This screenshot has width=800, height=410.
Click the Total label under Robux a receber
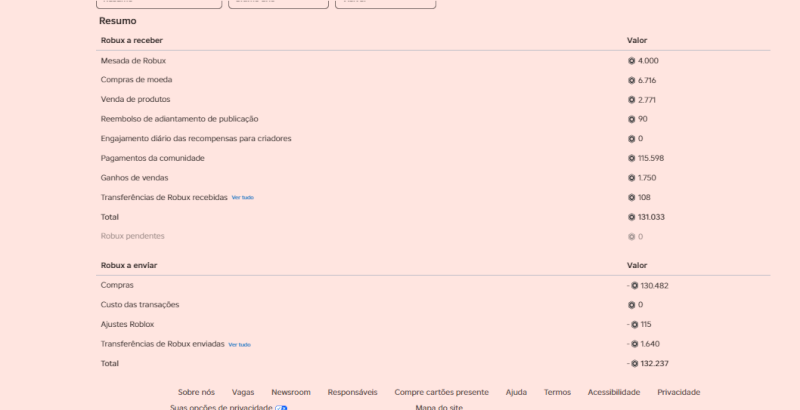(x=110, y=217)
